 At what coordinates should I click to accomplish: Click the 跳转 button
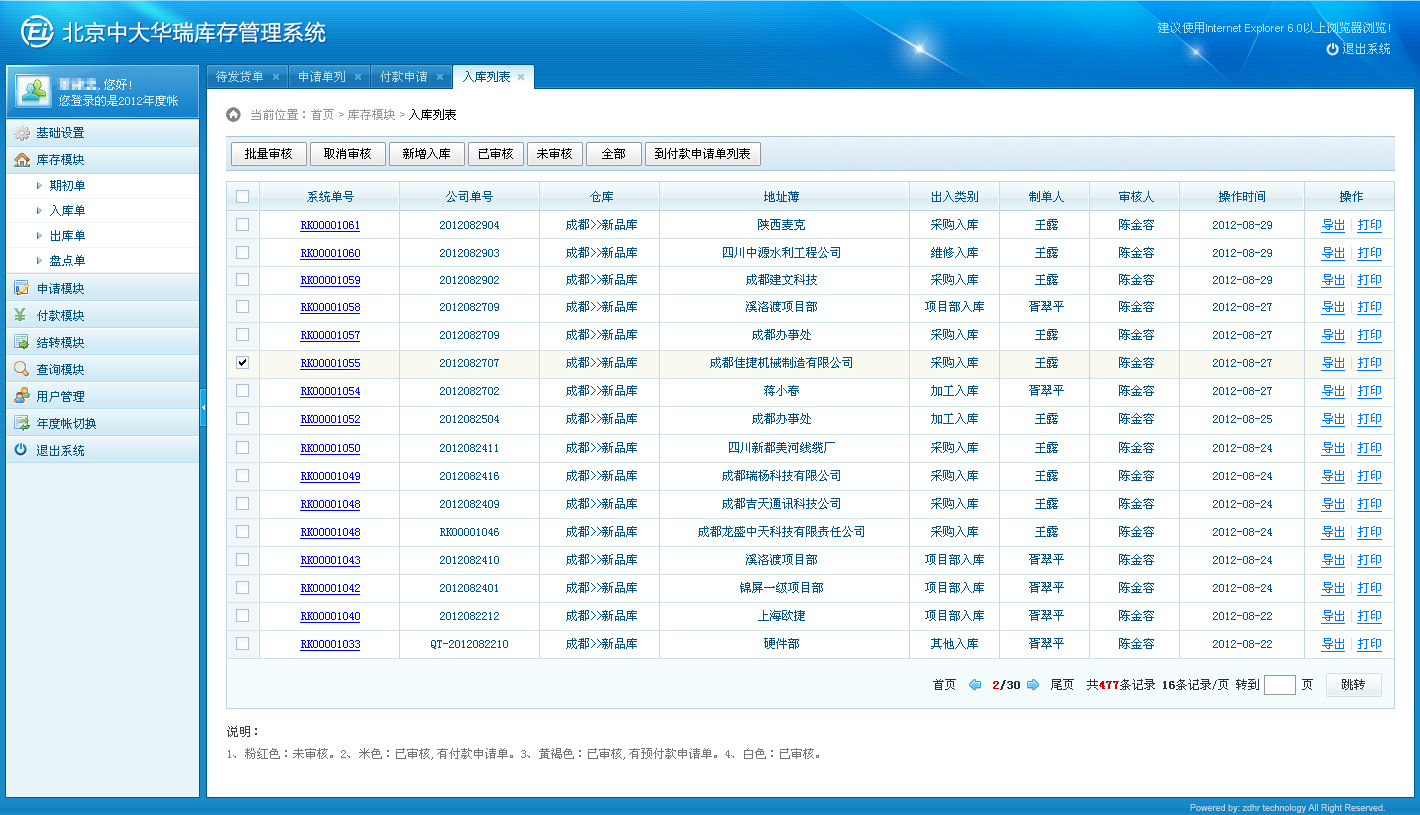[1354, 685]
